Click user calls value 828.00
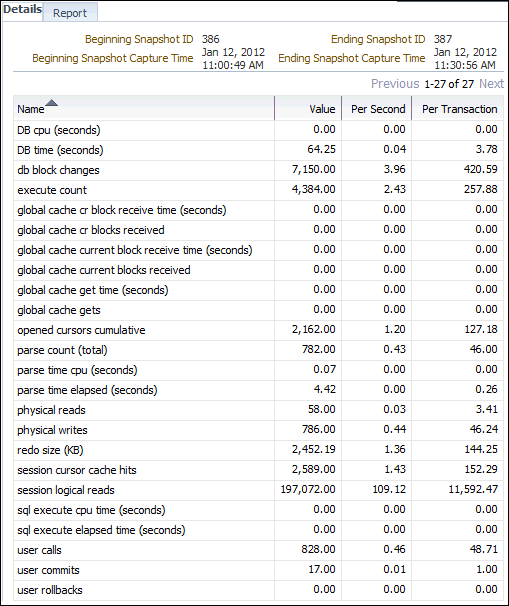The height and width of the screenshot is (606, 509). point(319,550)
